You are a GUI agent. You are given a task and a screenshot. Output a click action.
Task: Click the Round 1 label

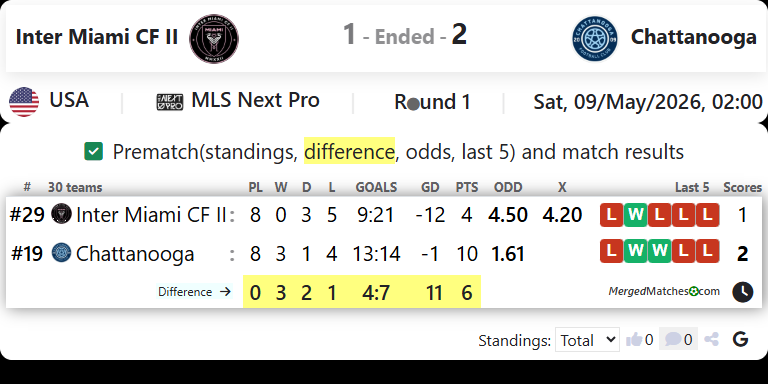[x=432, y=102]
